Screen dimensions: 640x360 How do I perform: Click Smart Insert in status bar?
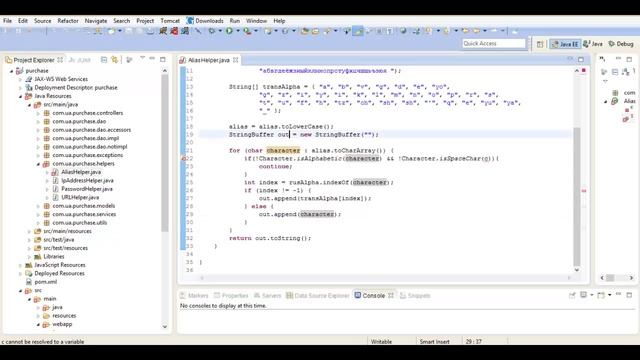(x=434, y=342)
